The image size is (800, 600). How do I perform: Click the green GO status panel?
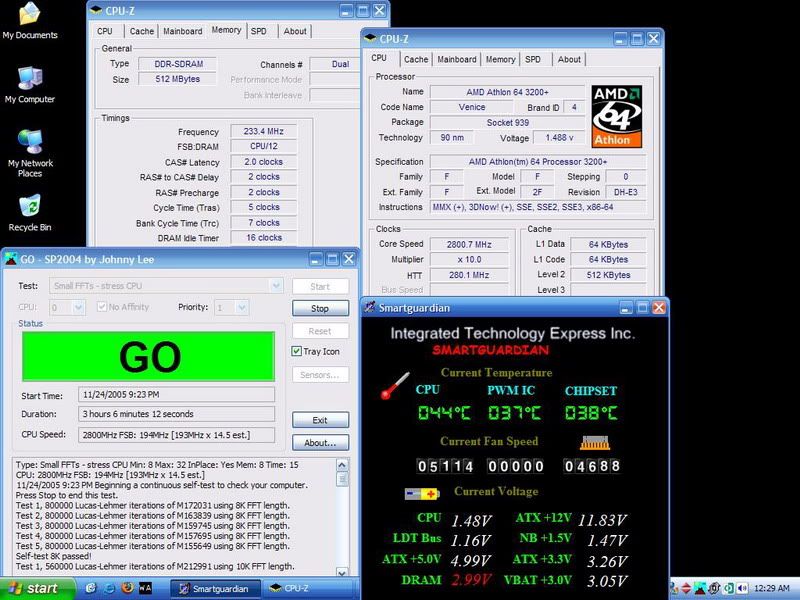tap(148, 356)
